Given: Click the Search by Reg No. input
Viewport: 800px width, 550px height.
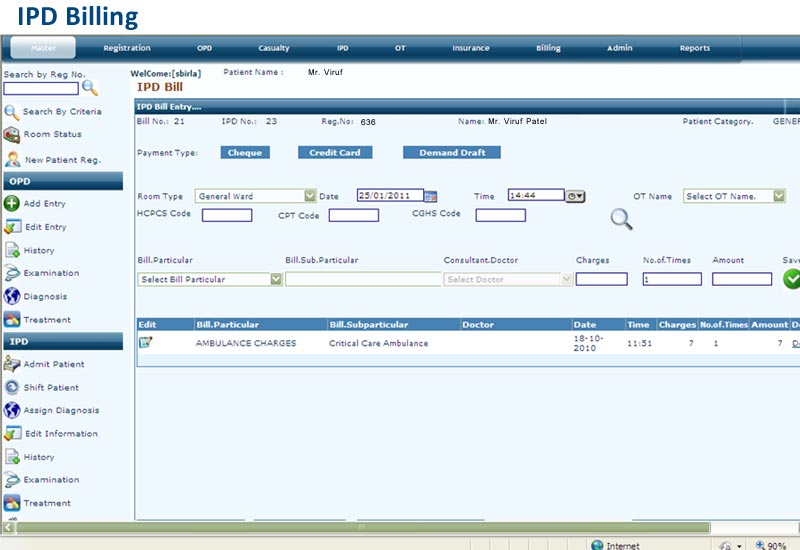Looking at the screenshot, I should 41,88.
